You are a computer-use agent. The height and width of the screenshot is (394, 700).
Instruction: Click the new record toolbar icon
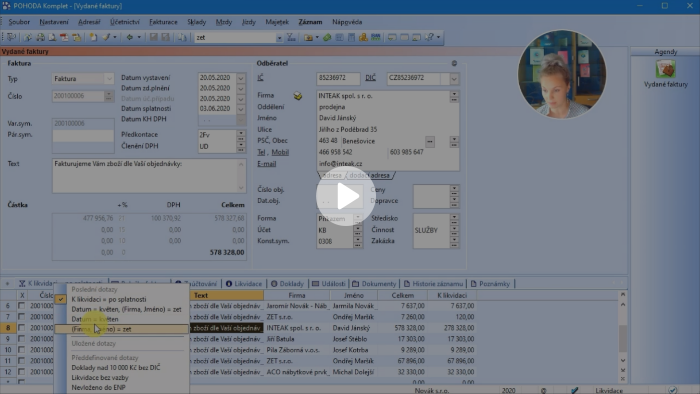tap(93, 37)
